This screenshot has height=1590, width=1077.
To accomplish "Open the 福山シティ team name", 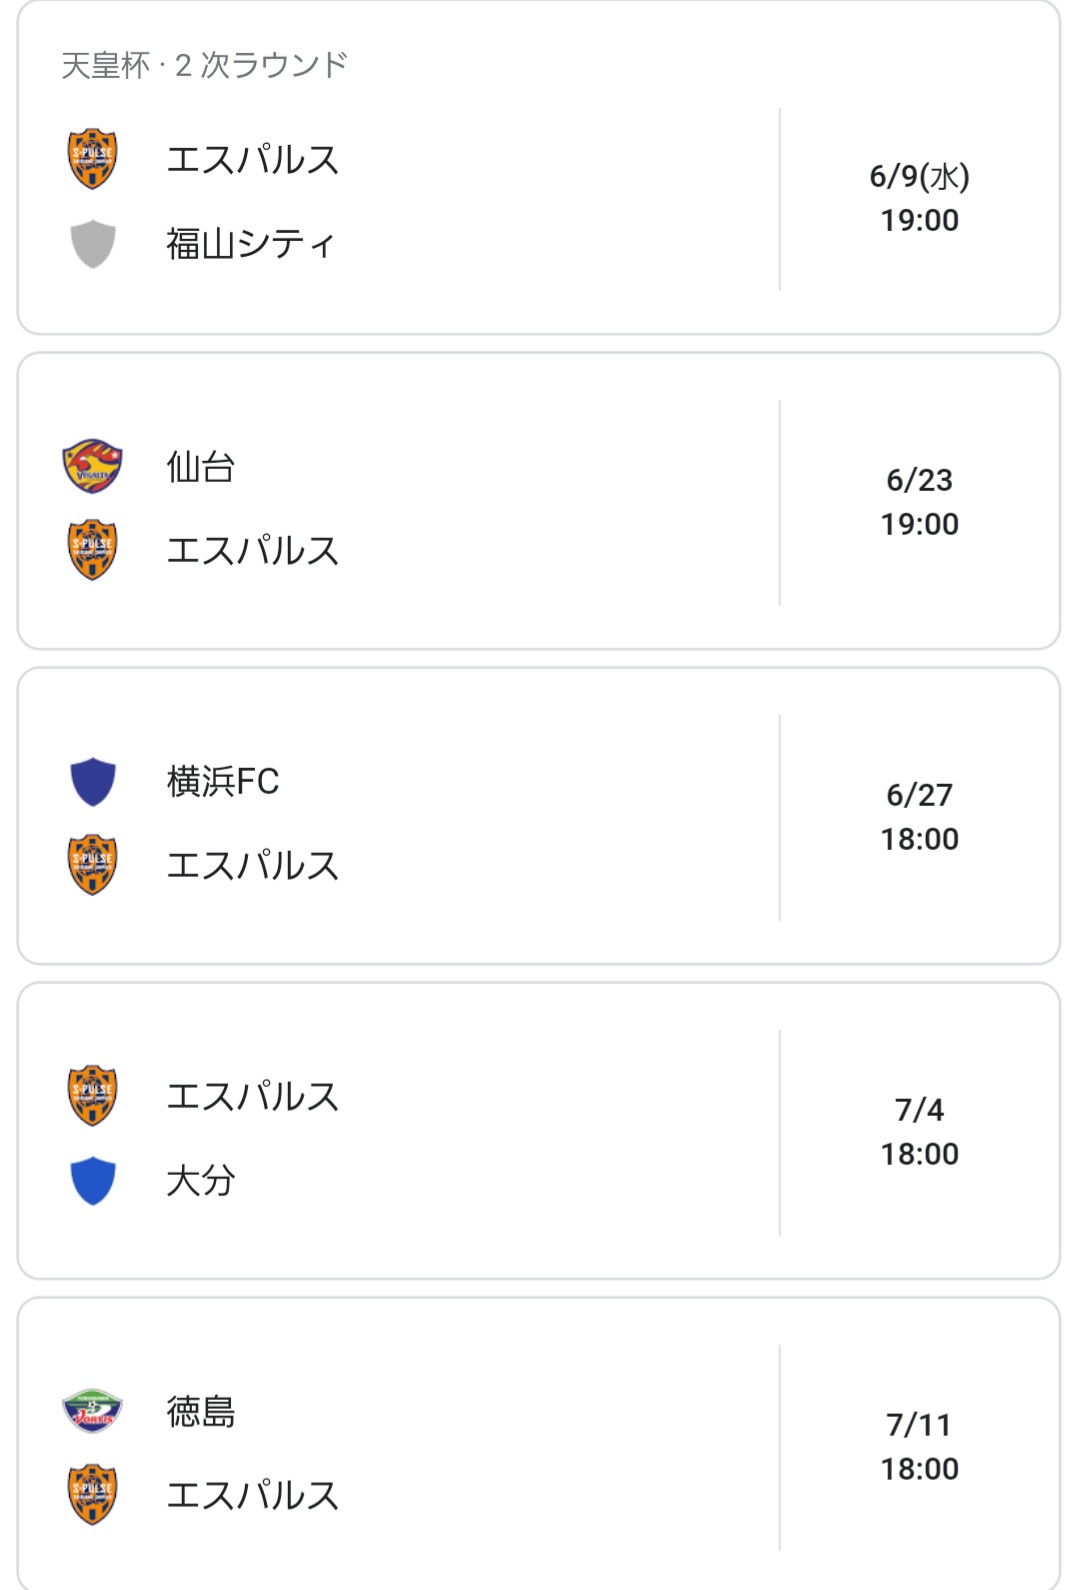I will [x=250, y=244].
